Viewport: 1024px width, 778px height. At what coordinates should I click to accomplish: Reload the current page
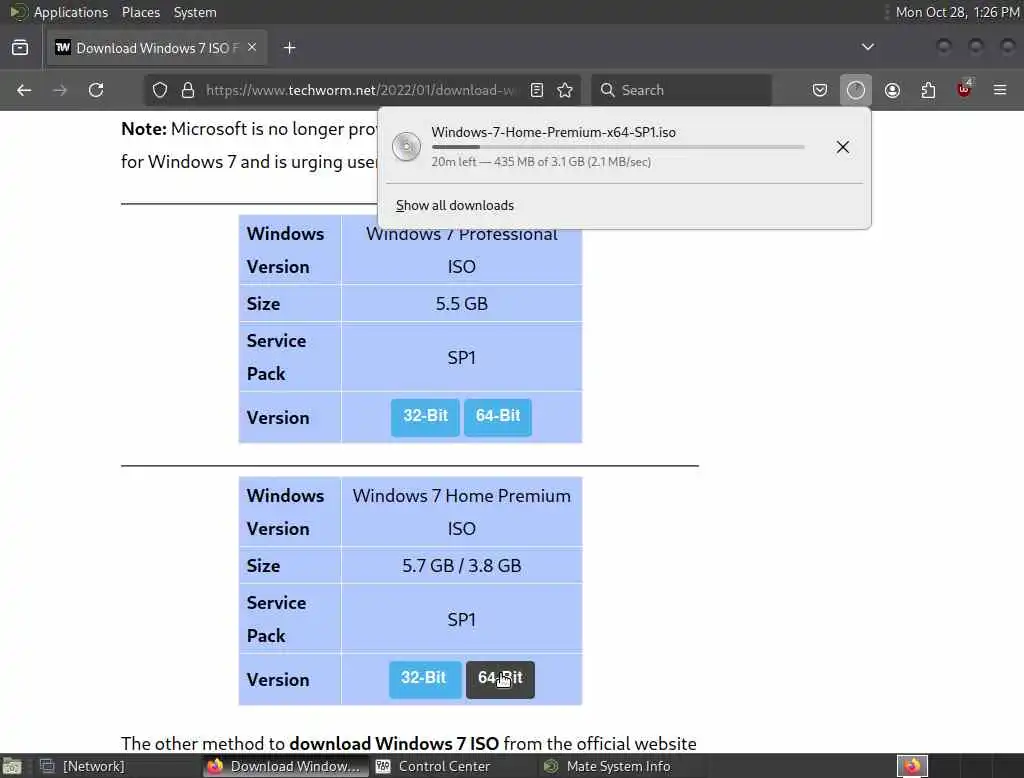[96, 90]
